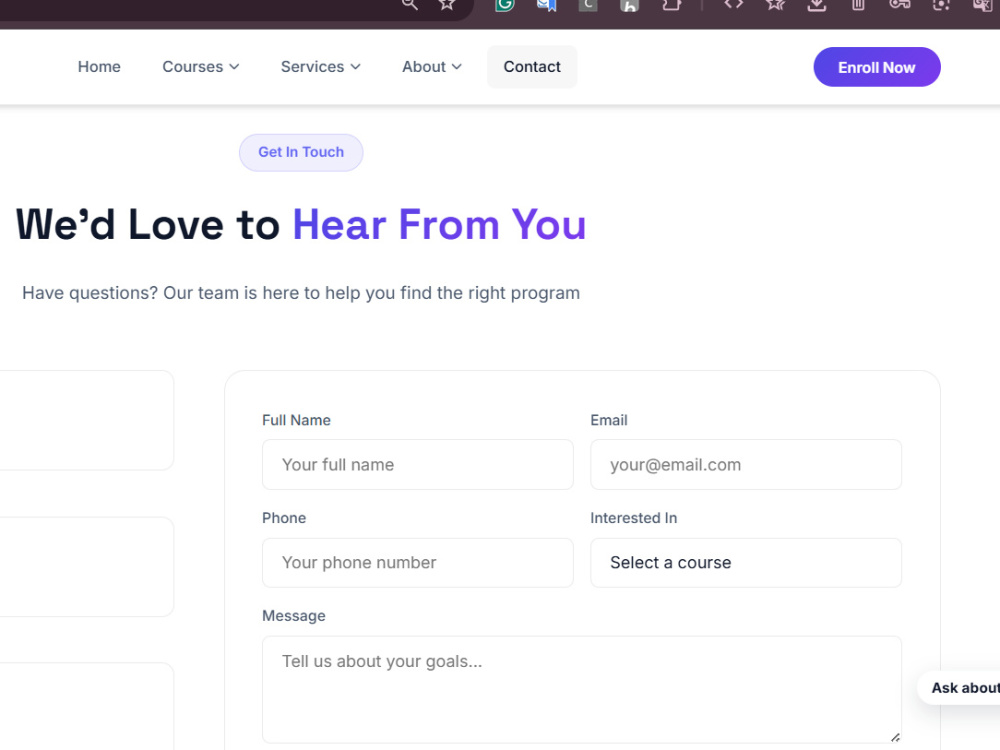This screenshot has height=750, width=1000.
Task: Click the screenshot capture toolbar icon
Action: click(941, 4)
